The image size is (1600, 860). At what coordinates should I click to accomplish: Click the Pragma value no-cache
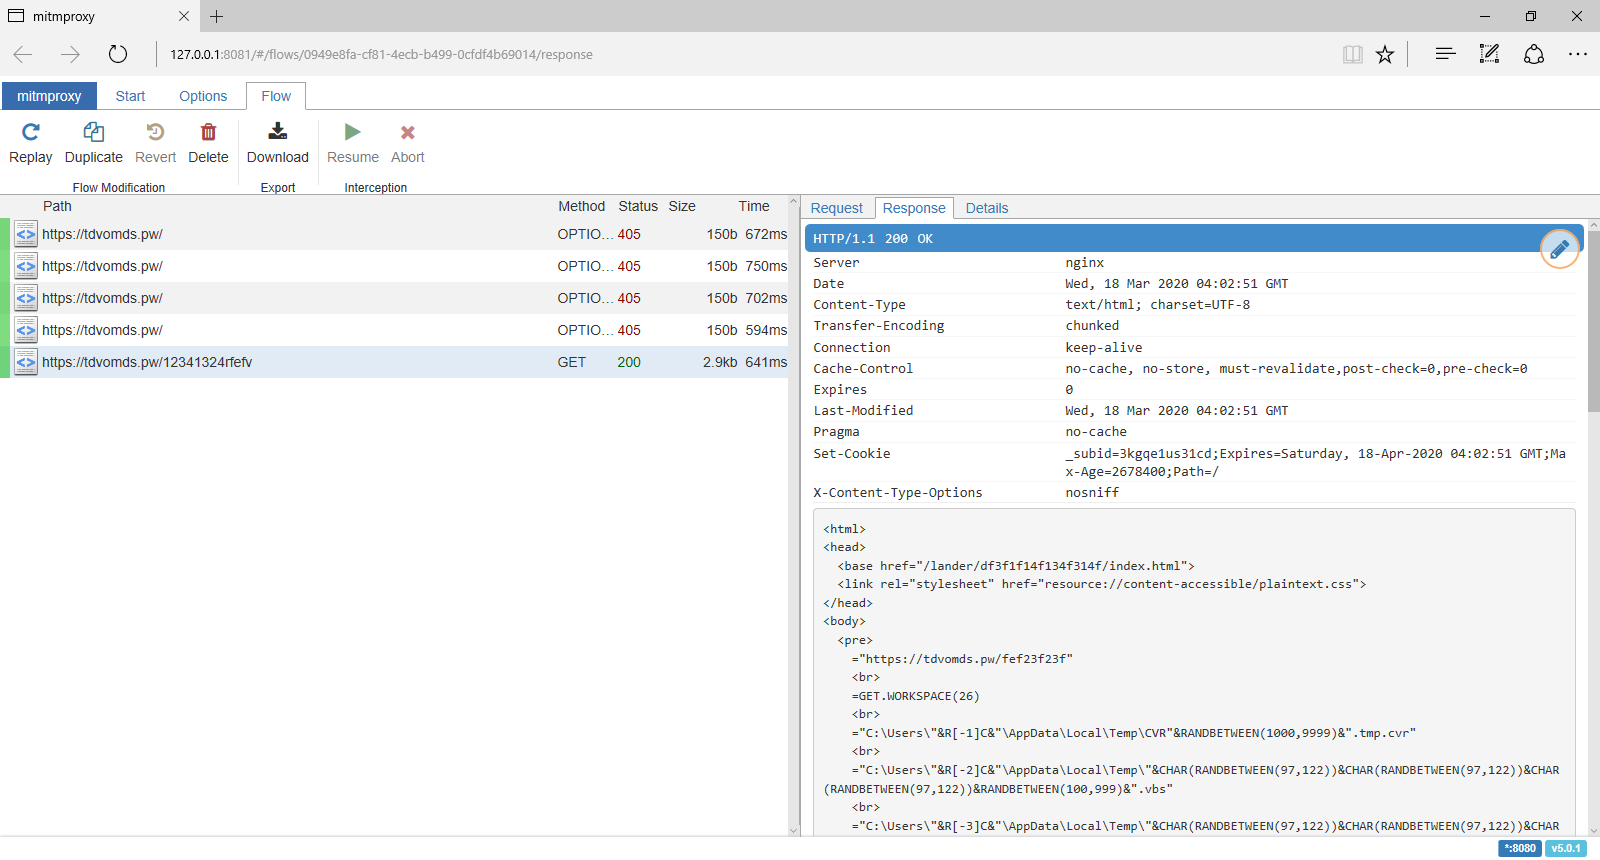(x=1096, y=432)
